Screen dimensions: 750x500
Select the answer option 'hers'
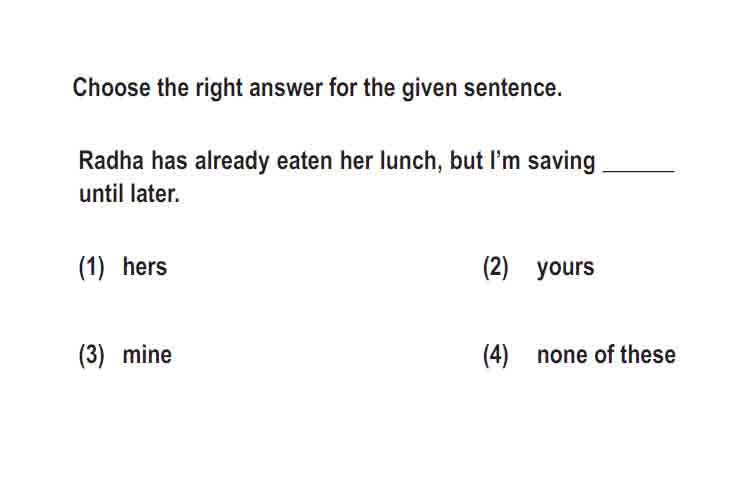pos(145,267)
